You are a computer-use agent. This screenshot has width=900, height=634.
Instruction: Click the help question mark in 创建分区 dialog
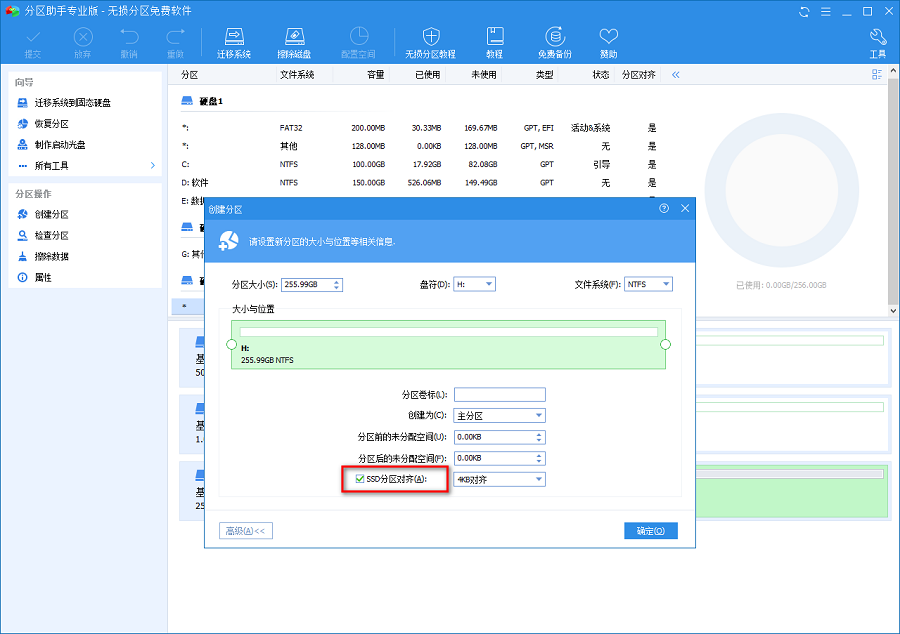(x=664, y=208)
